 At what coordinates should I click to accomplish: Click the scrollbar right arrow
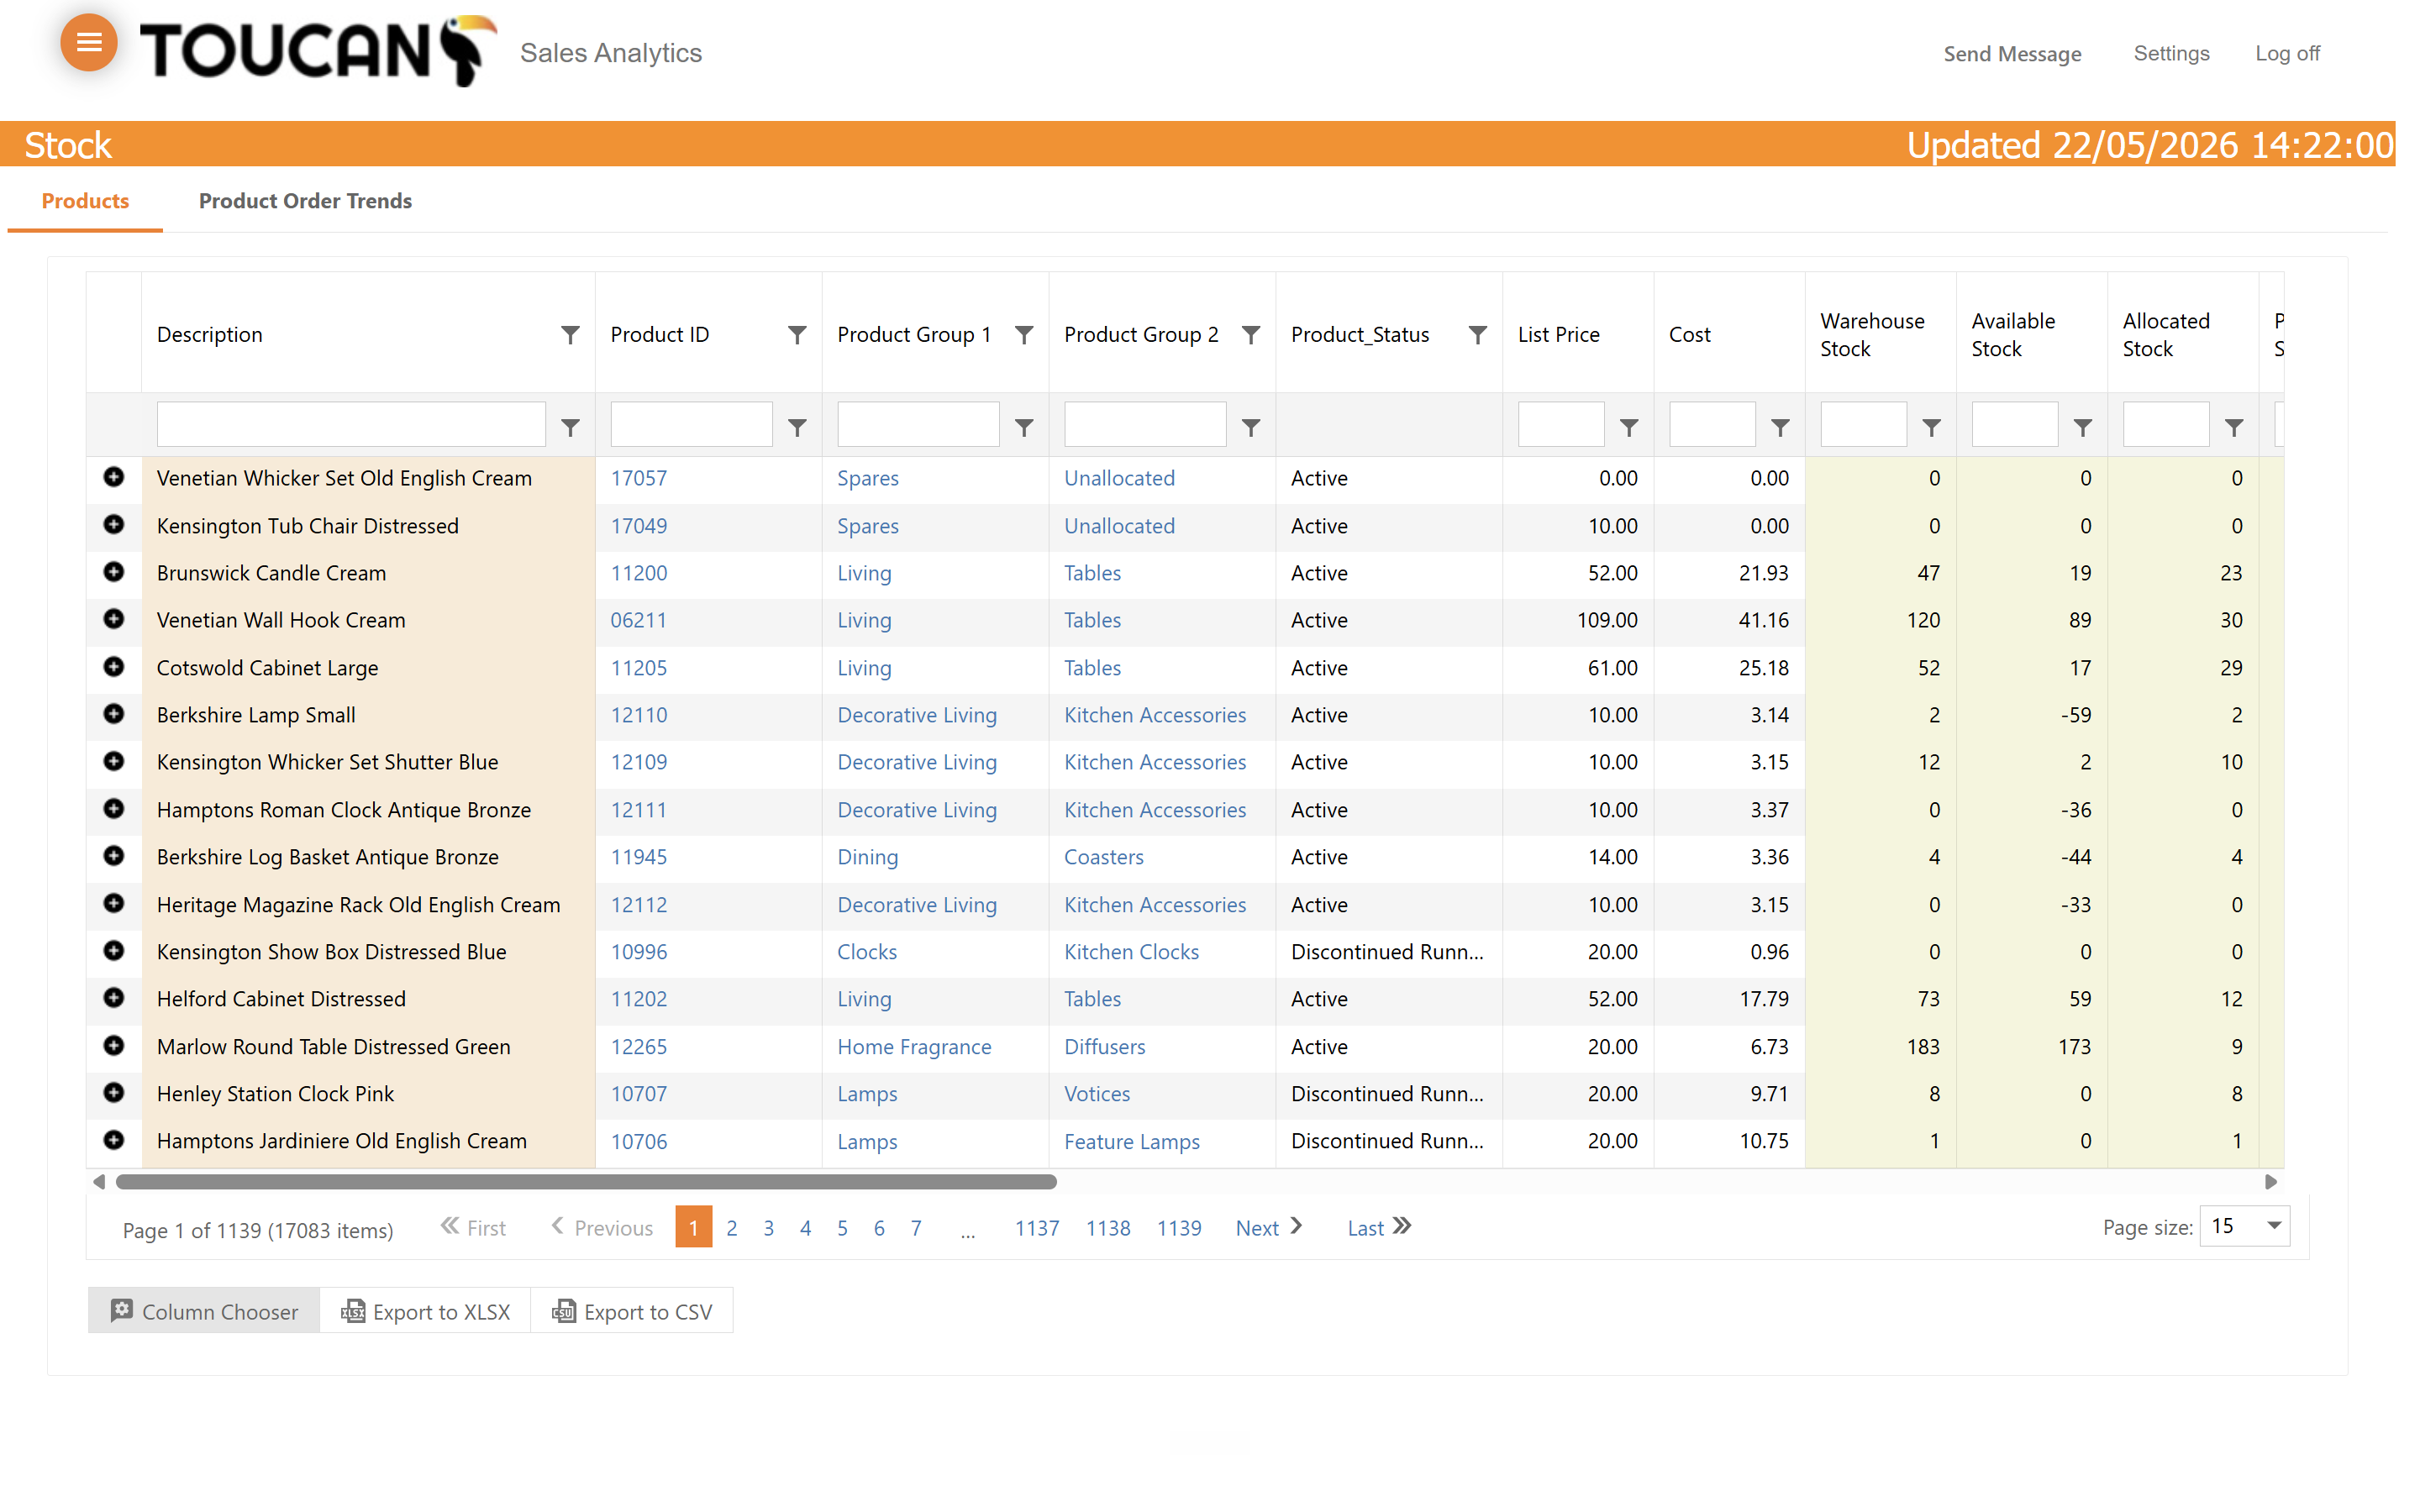pos(2270,1182)
